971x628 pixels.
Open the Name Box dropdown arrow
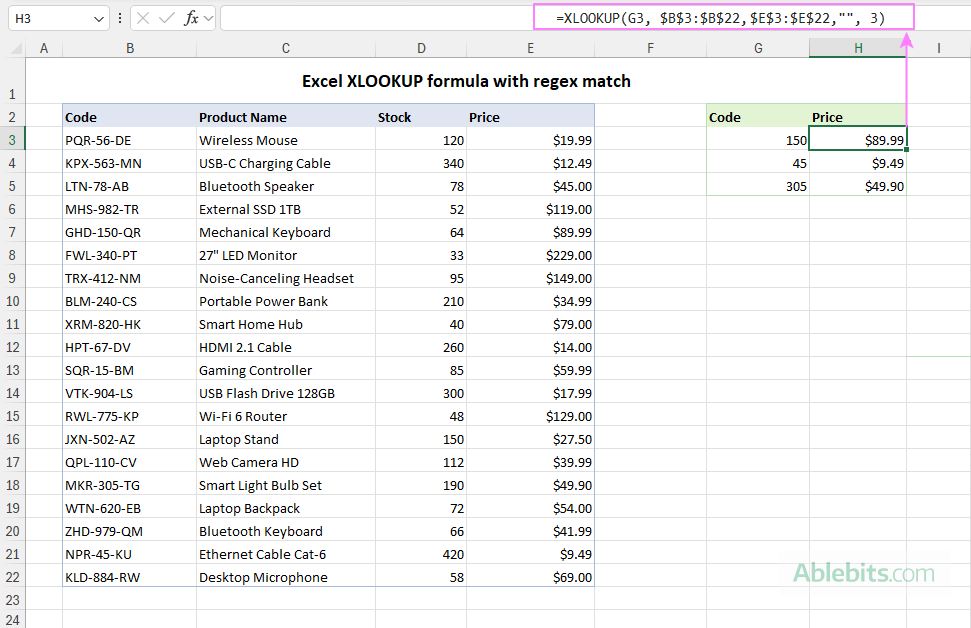[97, 18]
